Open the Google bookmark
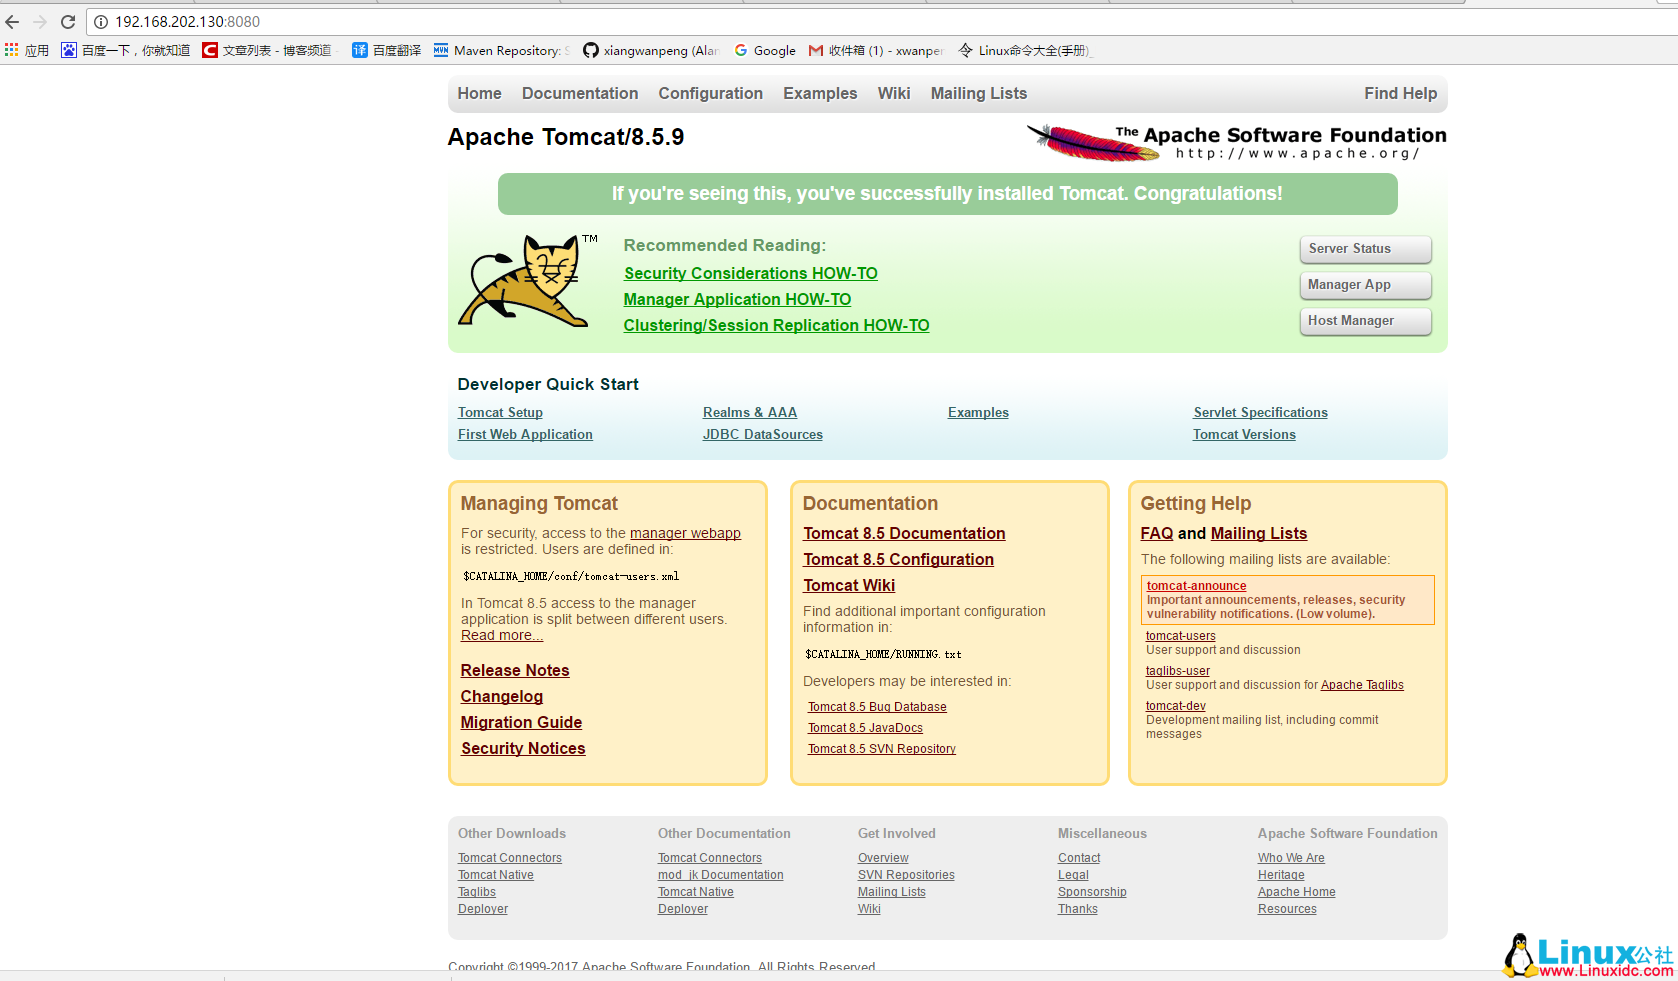 [x=765, y=50]
